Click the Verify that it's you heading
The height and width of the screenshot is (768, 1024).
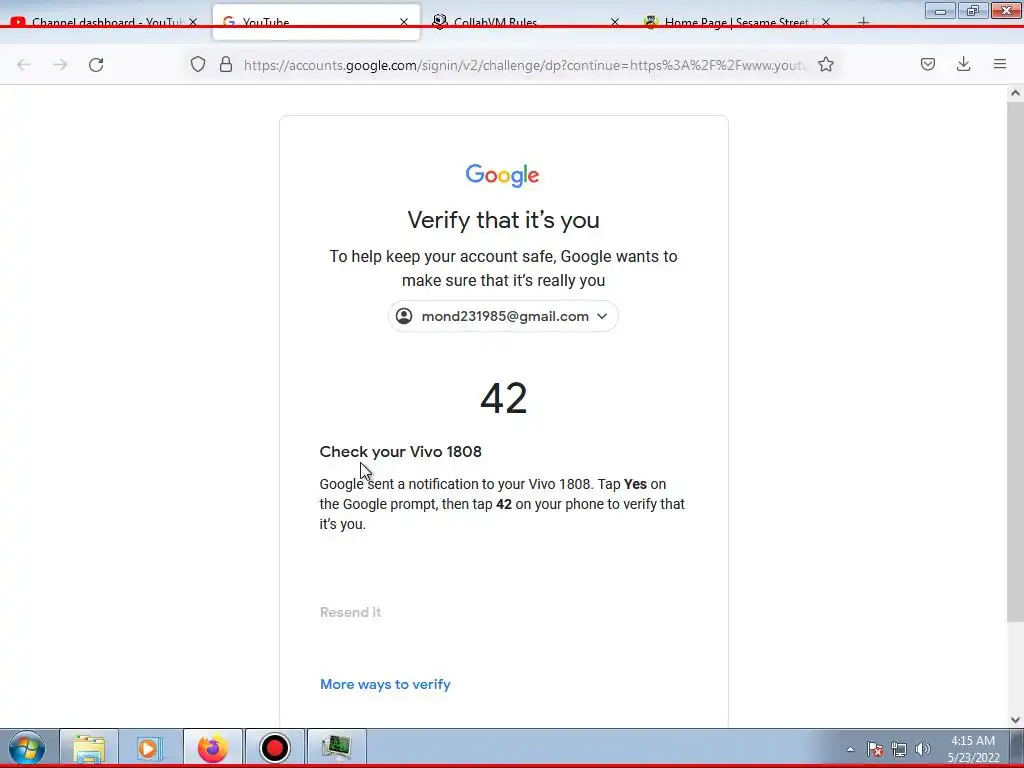pyautogui.click(x=504, y=220)
